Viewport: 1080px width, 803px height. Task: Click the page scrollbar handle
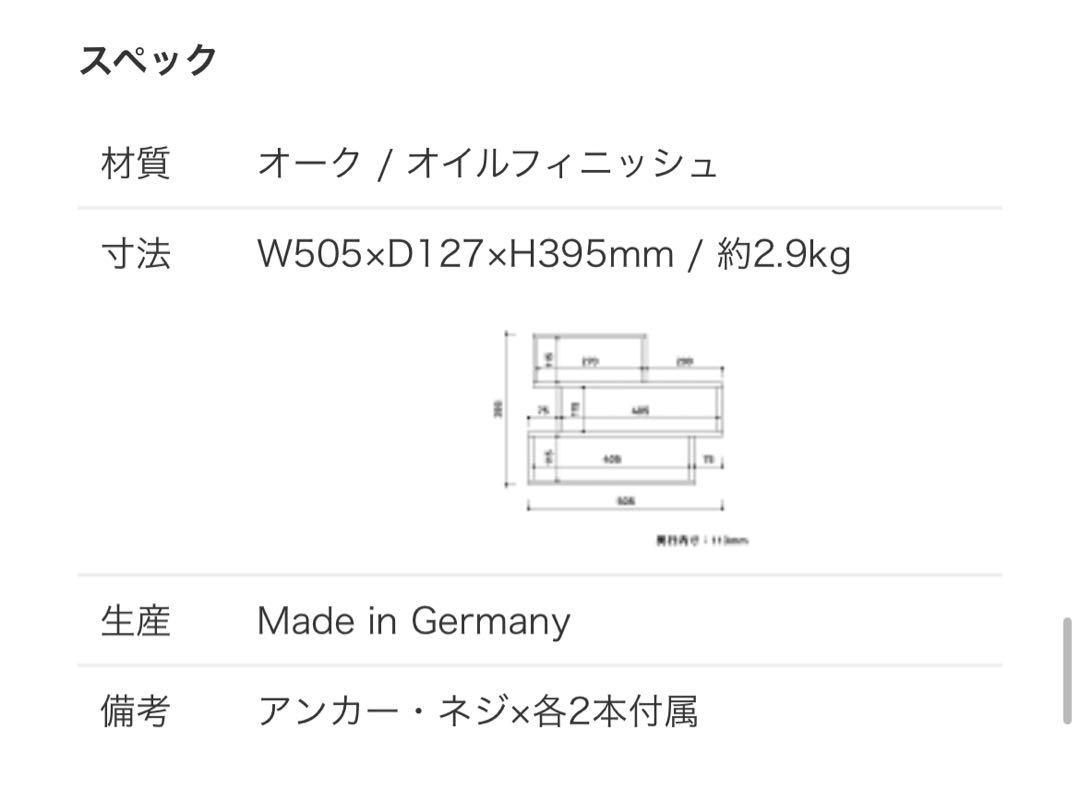pyautogui.click(x=1066, y=670)
